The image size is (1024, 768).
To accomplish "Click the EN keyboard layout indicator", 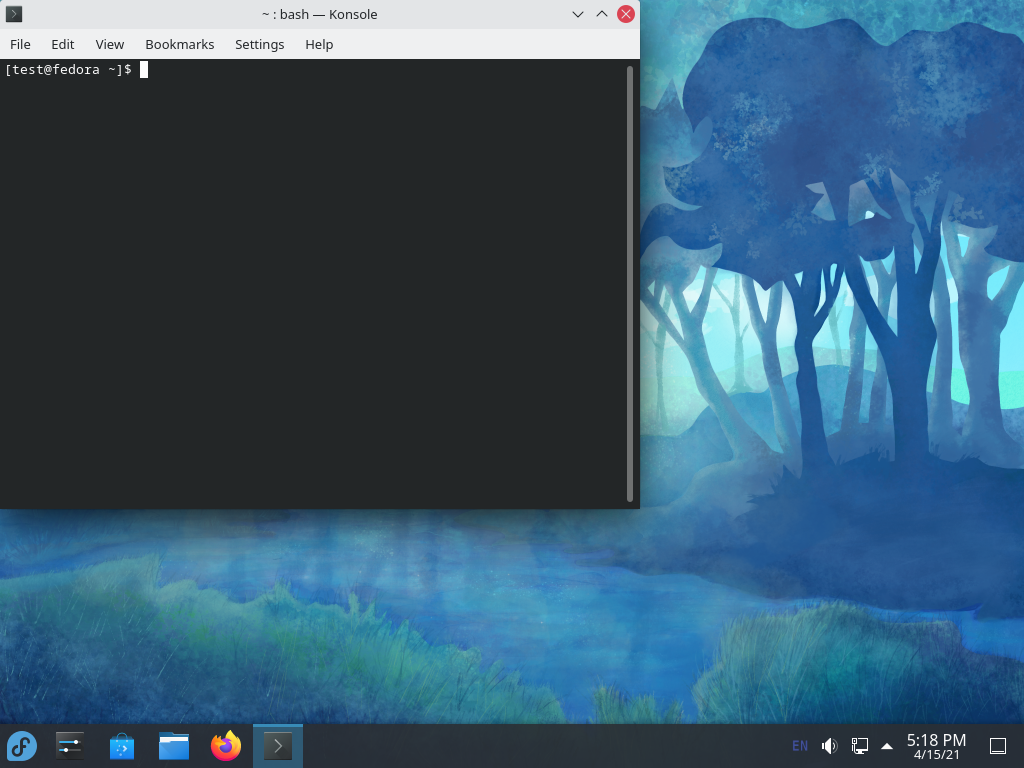I will point(800,746).
